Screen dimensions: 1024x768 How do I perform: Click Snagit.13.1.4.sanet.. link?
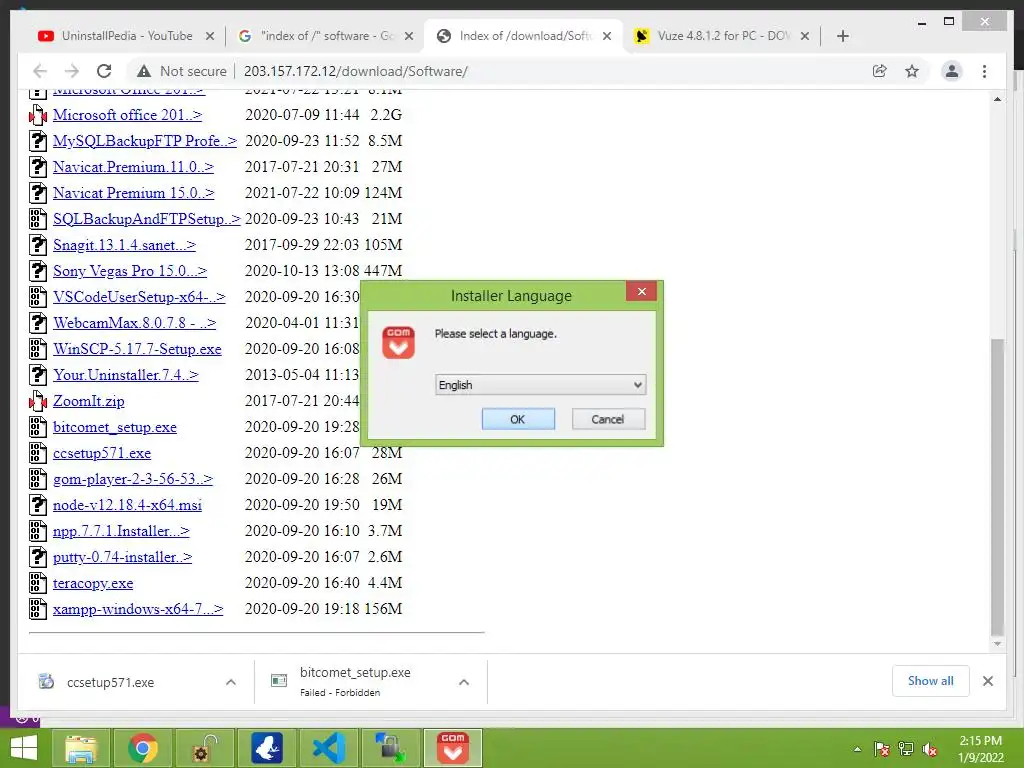[124, 245]
